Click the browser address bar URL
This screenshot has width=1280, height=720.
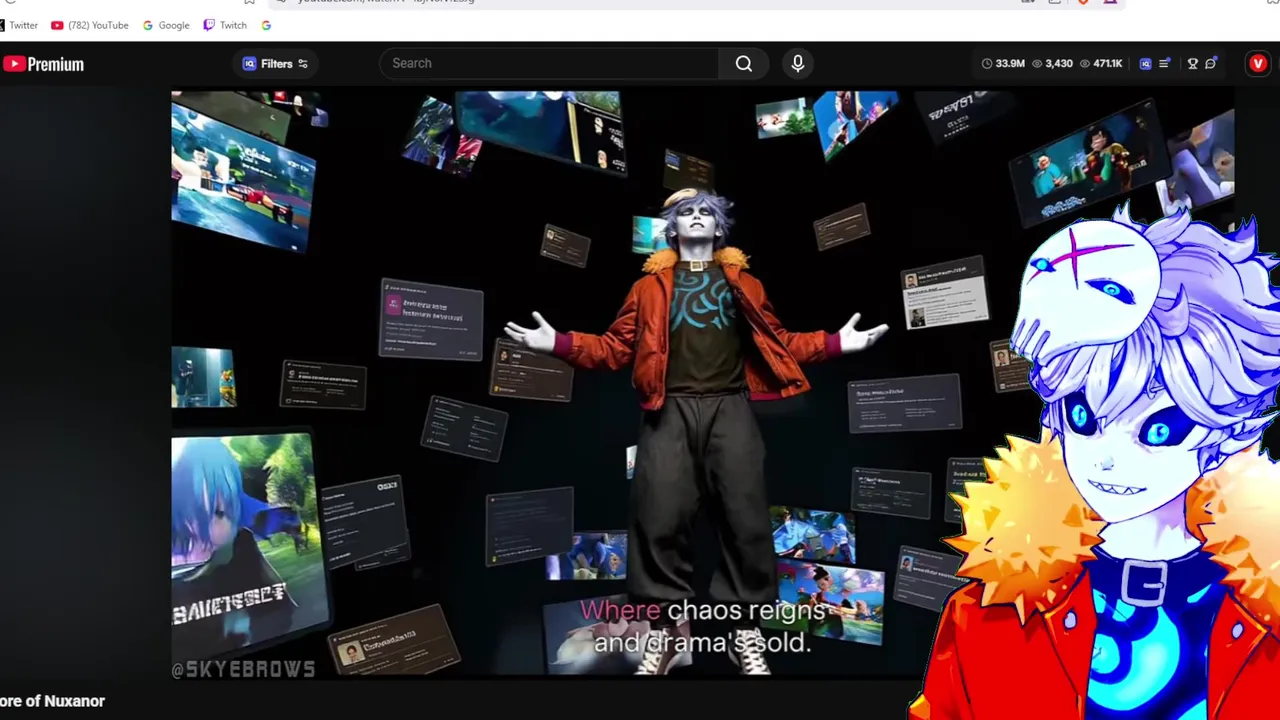(386, 2)
